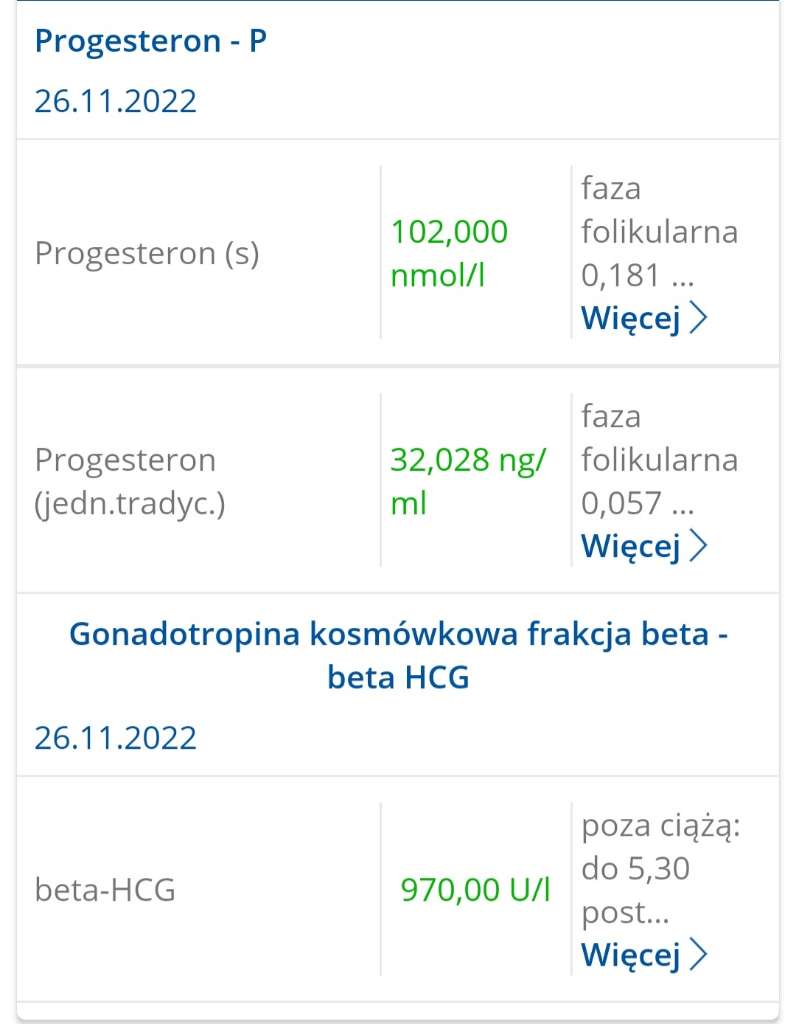This screenshot has height=1024, width=796.
Task: Open Więcej link in beta-HCG row
Action: click(x=631, y=954)
